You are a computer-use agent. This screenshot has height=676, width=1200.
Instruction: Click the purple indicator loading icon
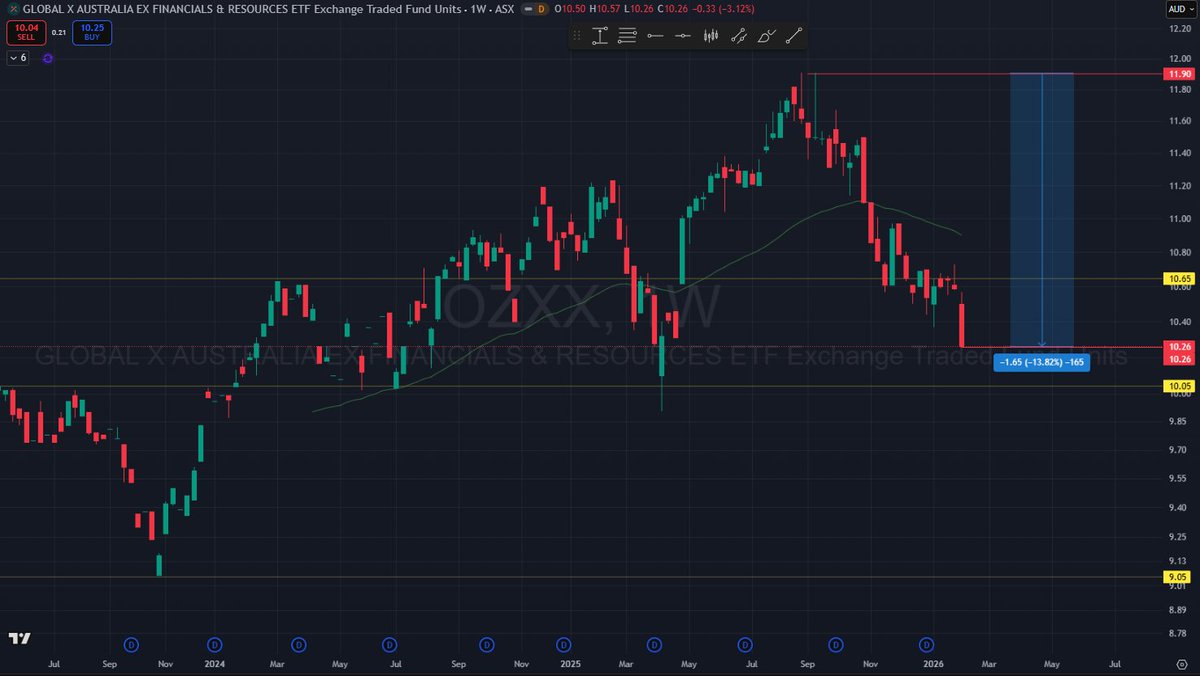point(48,58)
